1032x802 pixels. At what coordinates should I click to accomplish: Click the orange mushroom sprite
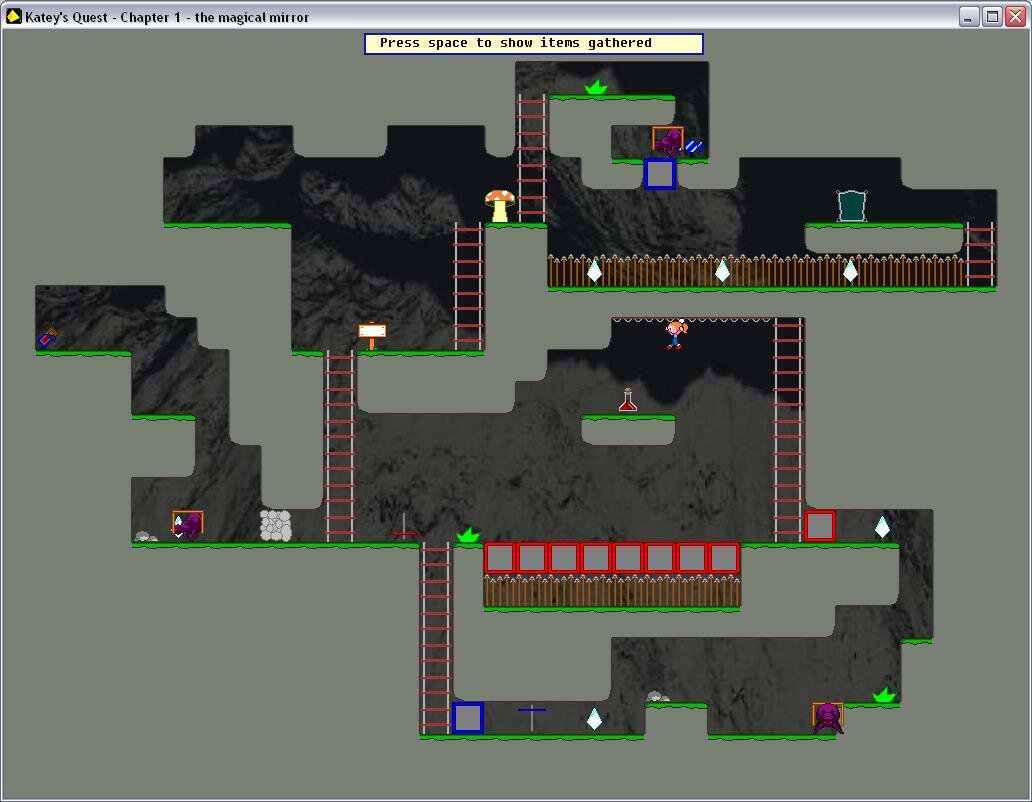[500, 206]
